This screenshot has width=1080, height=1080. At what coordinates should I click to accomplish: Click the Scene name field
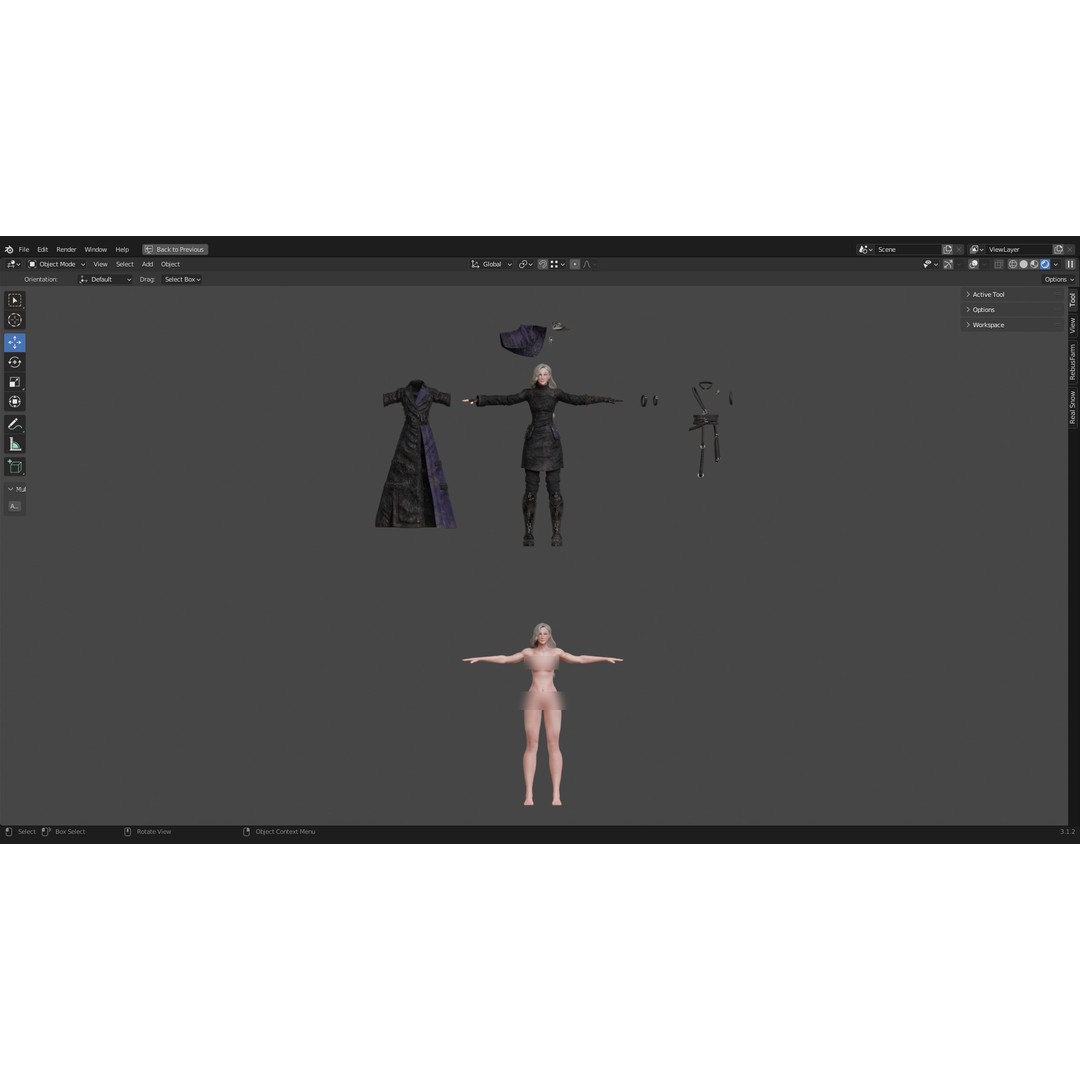click(x=908, y=249)
